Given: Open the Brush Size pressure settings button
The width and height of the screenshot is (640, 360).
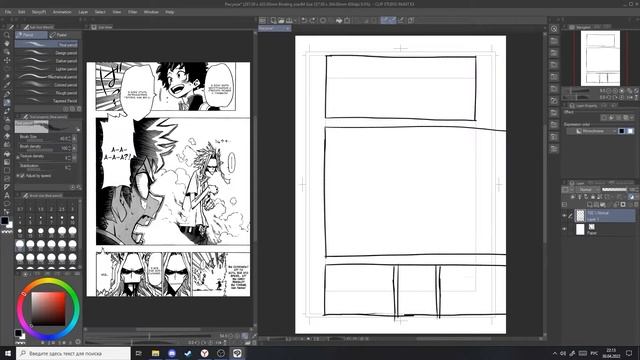Looking at the screenshot, I should point(74,138).
